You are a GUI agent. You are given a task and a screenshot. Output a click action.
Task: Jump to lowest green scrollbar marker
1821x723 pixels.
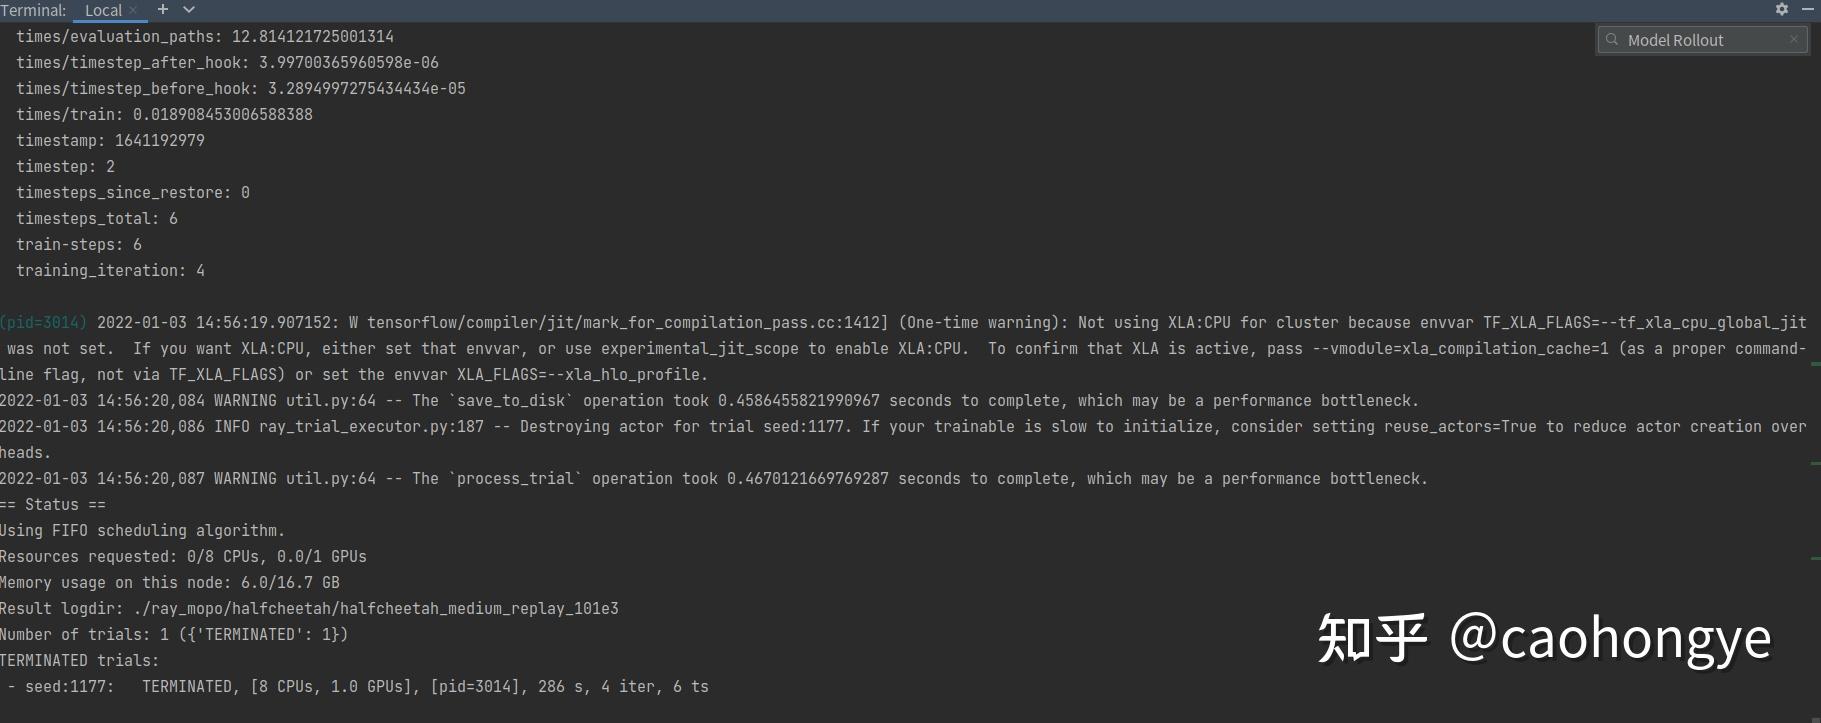(1815, 557)
